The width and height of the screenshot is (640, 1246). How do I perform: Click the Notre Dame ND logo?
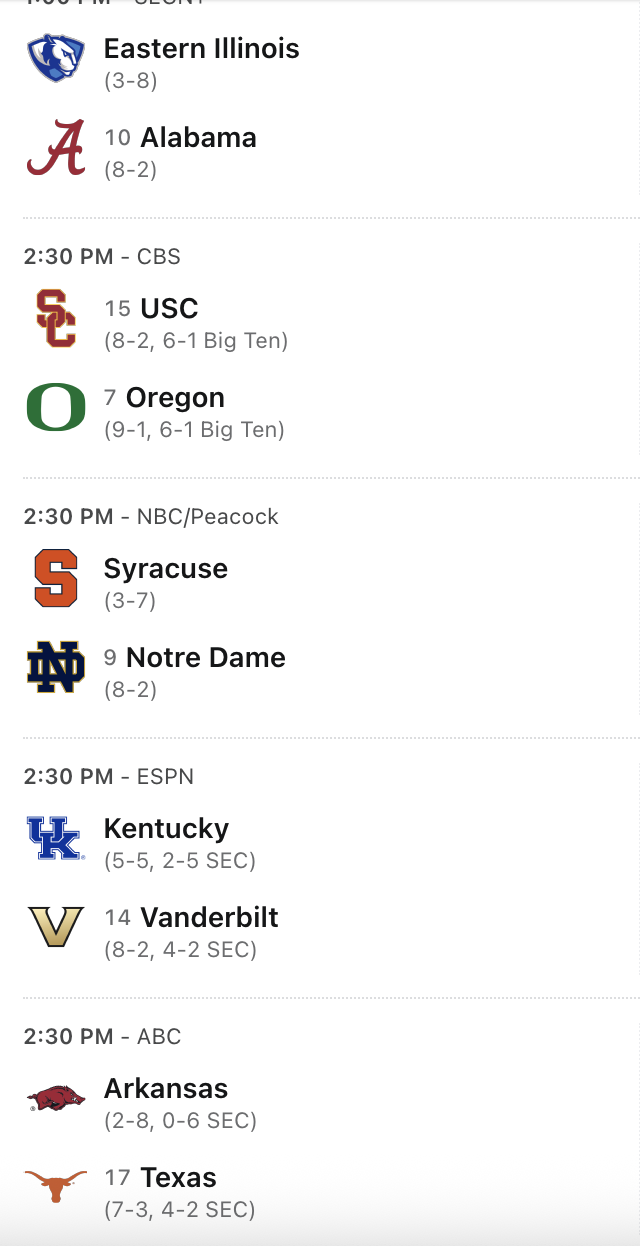click(56, 668)
